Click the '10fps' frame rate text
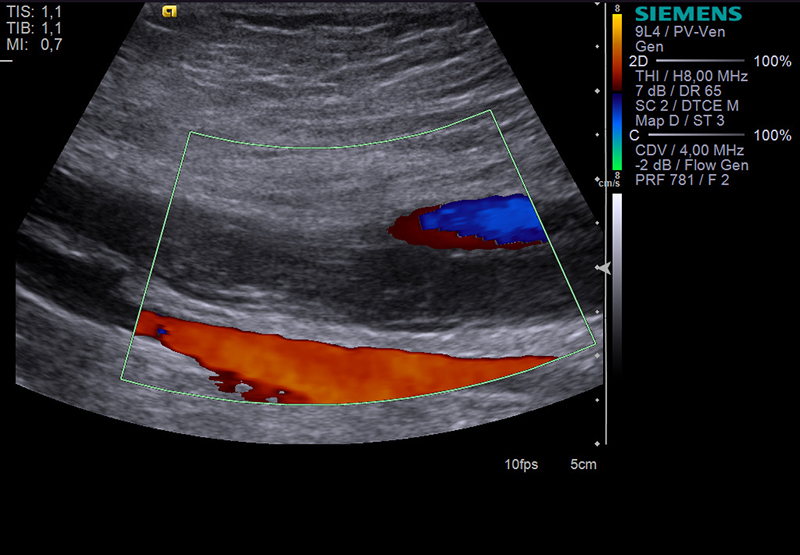800x555 pixels. (x=521, y=465)
